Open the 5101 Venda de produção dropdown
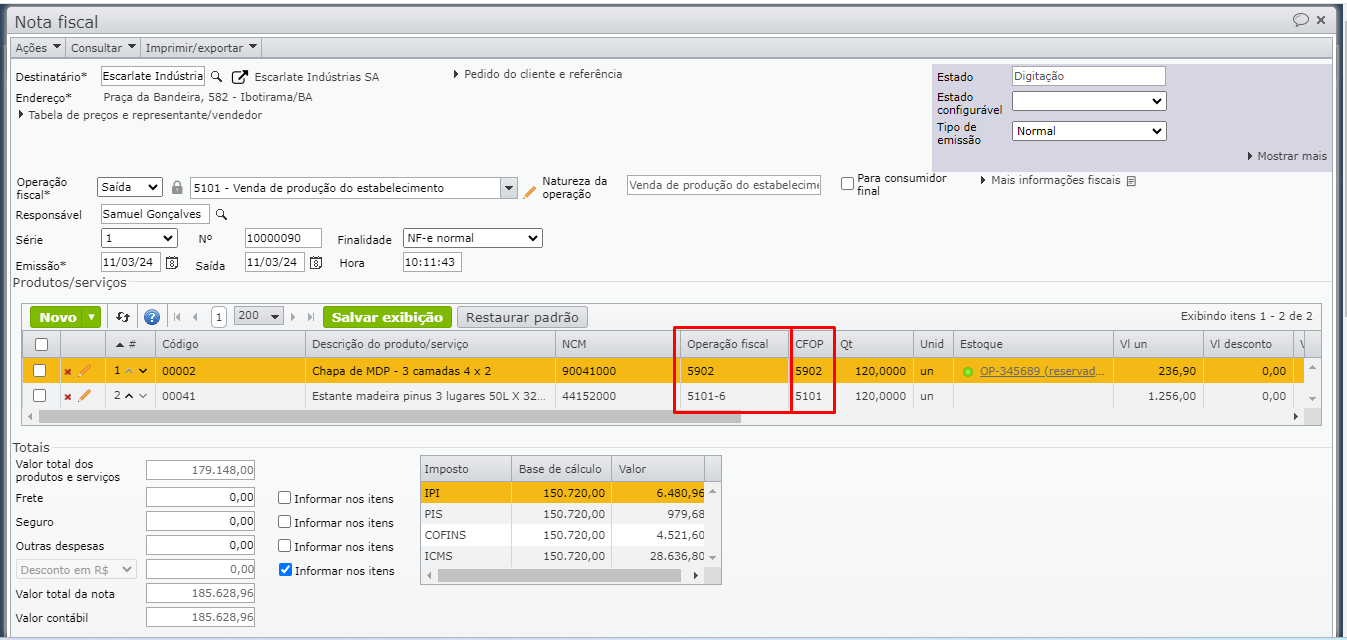Viewport: 1347px width, 640px height. (x=508, y=188)
